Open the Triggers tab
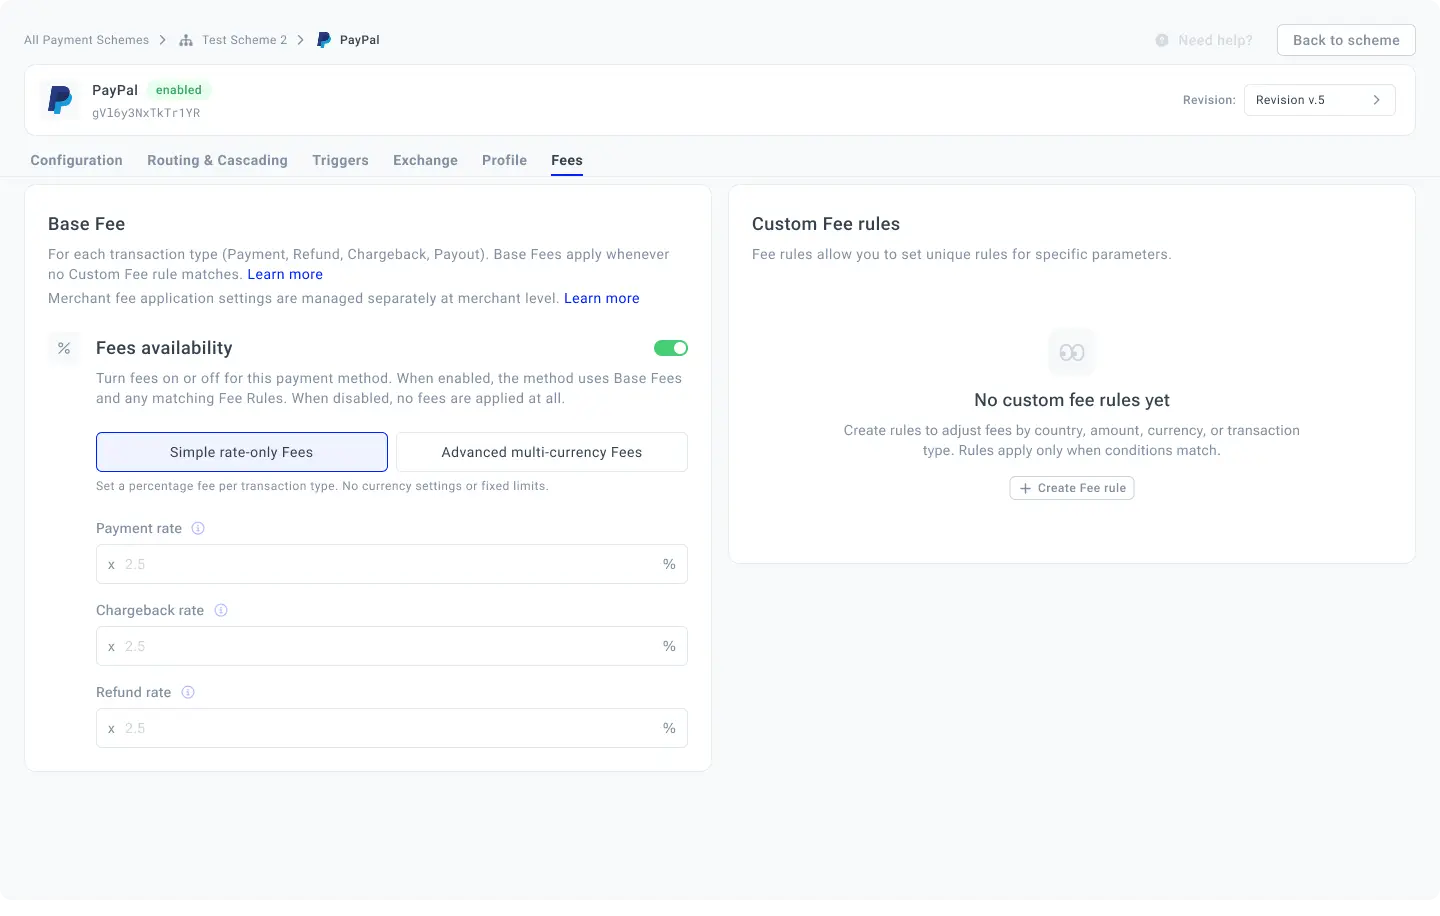This screenshot has width=1440, height=916. [340, 160]
